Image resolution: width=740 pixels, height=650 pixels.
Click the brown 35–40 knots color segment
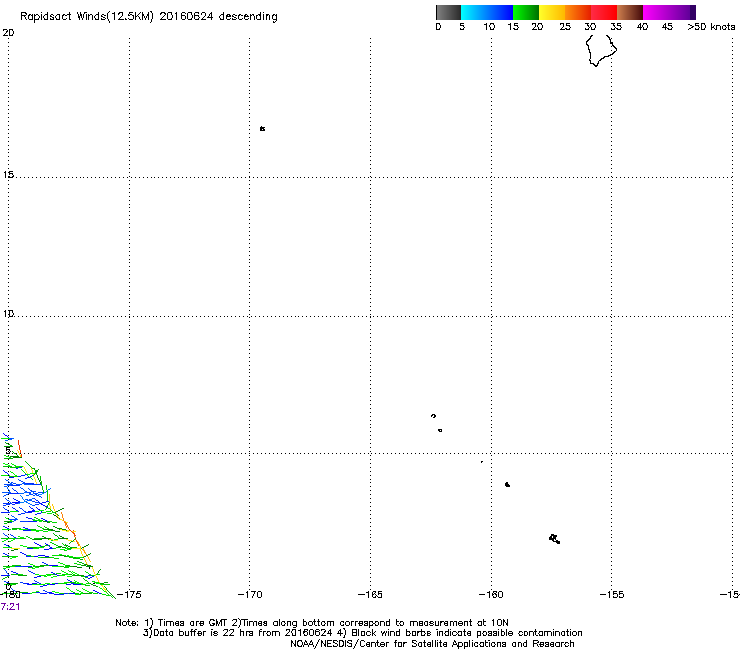[x=630, y=12]
